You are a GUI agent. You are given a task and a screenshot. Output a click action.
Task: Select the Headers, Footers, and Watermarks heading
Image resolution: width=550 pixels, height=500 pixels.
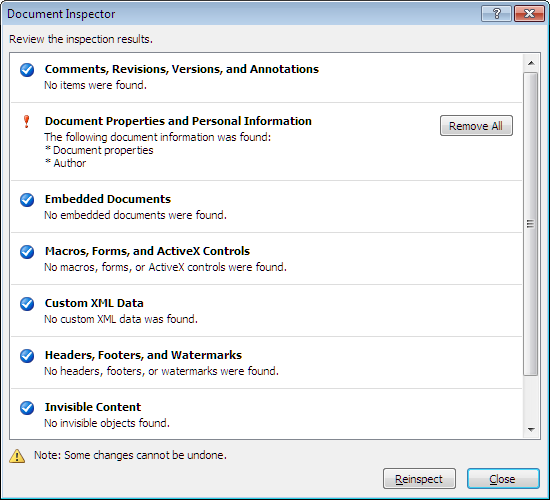click(x=143, y=355)
